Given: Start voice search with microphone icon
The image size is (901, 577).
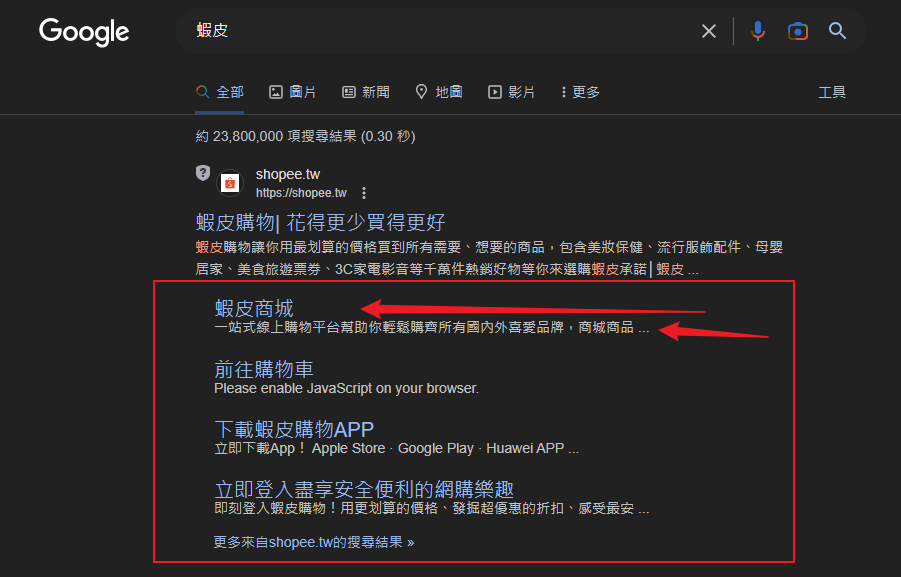Looking at the screenshot, I should point(758,31).
